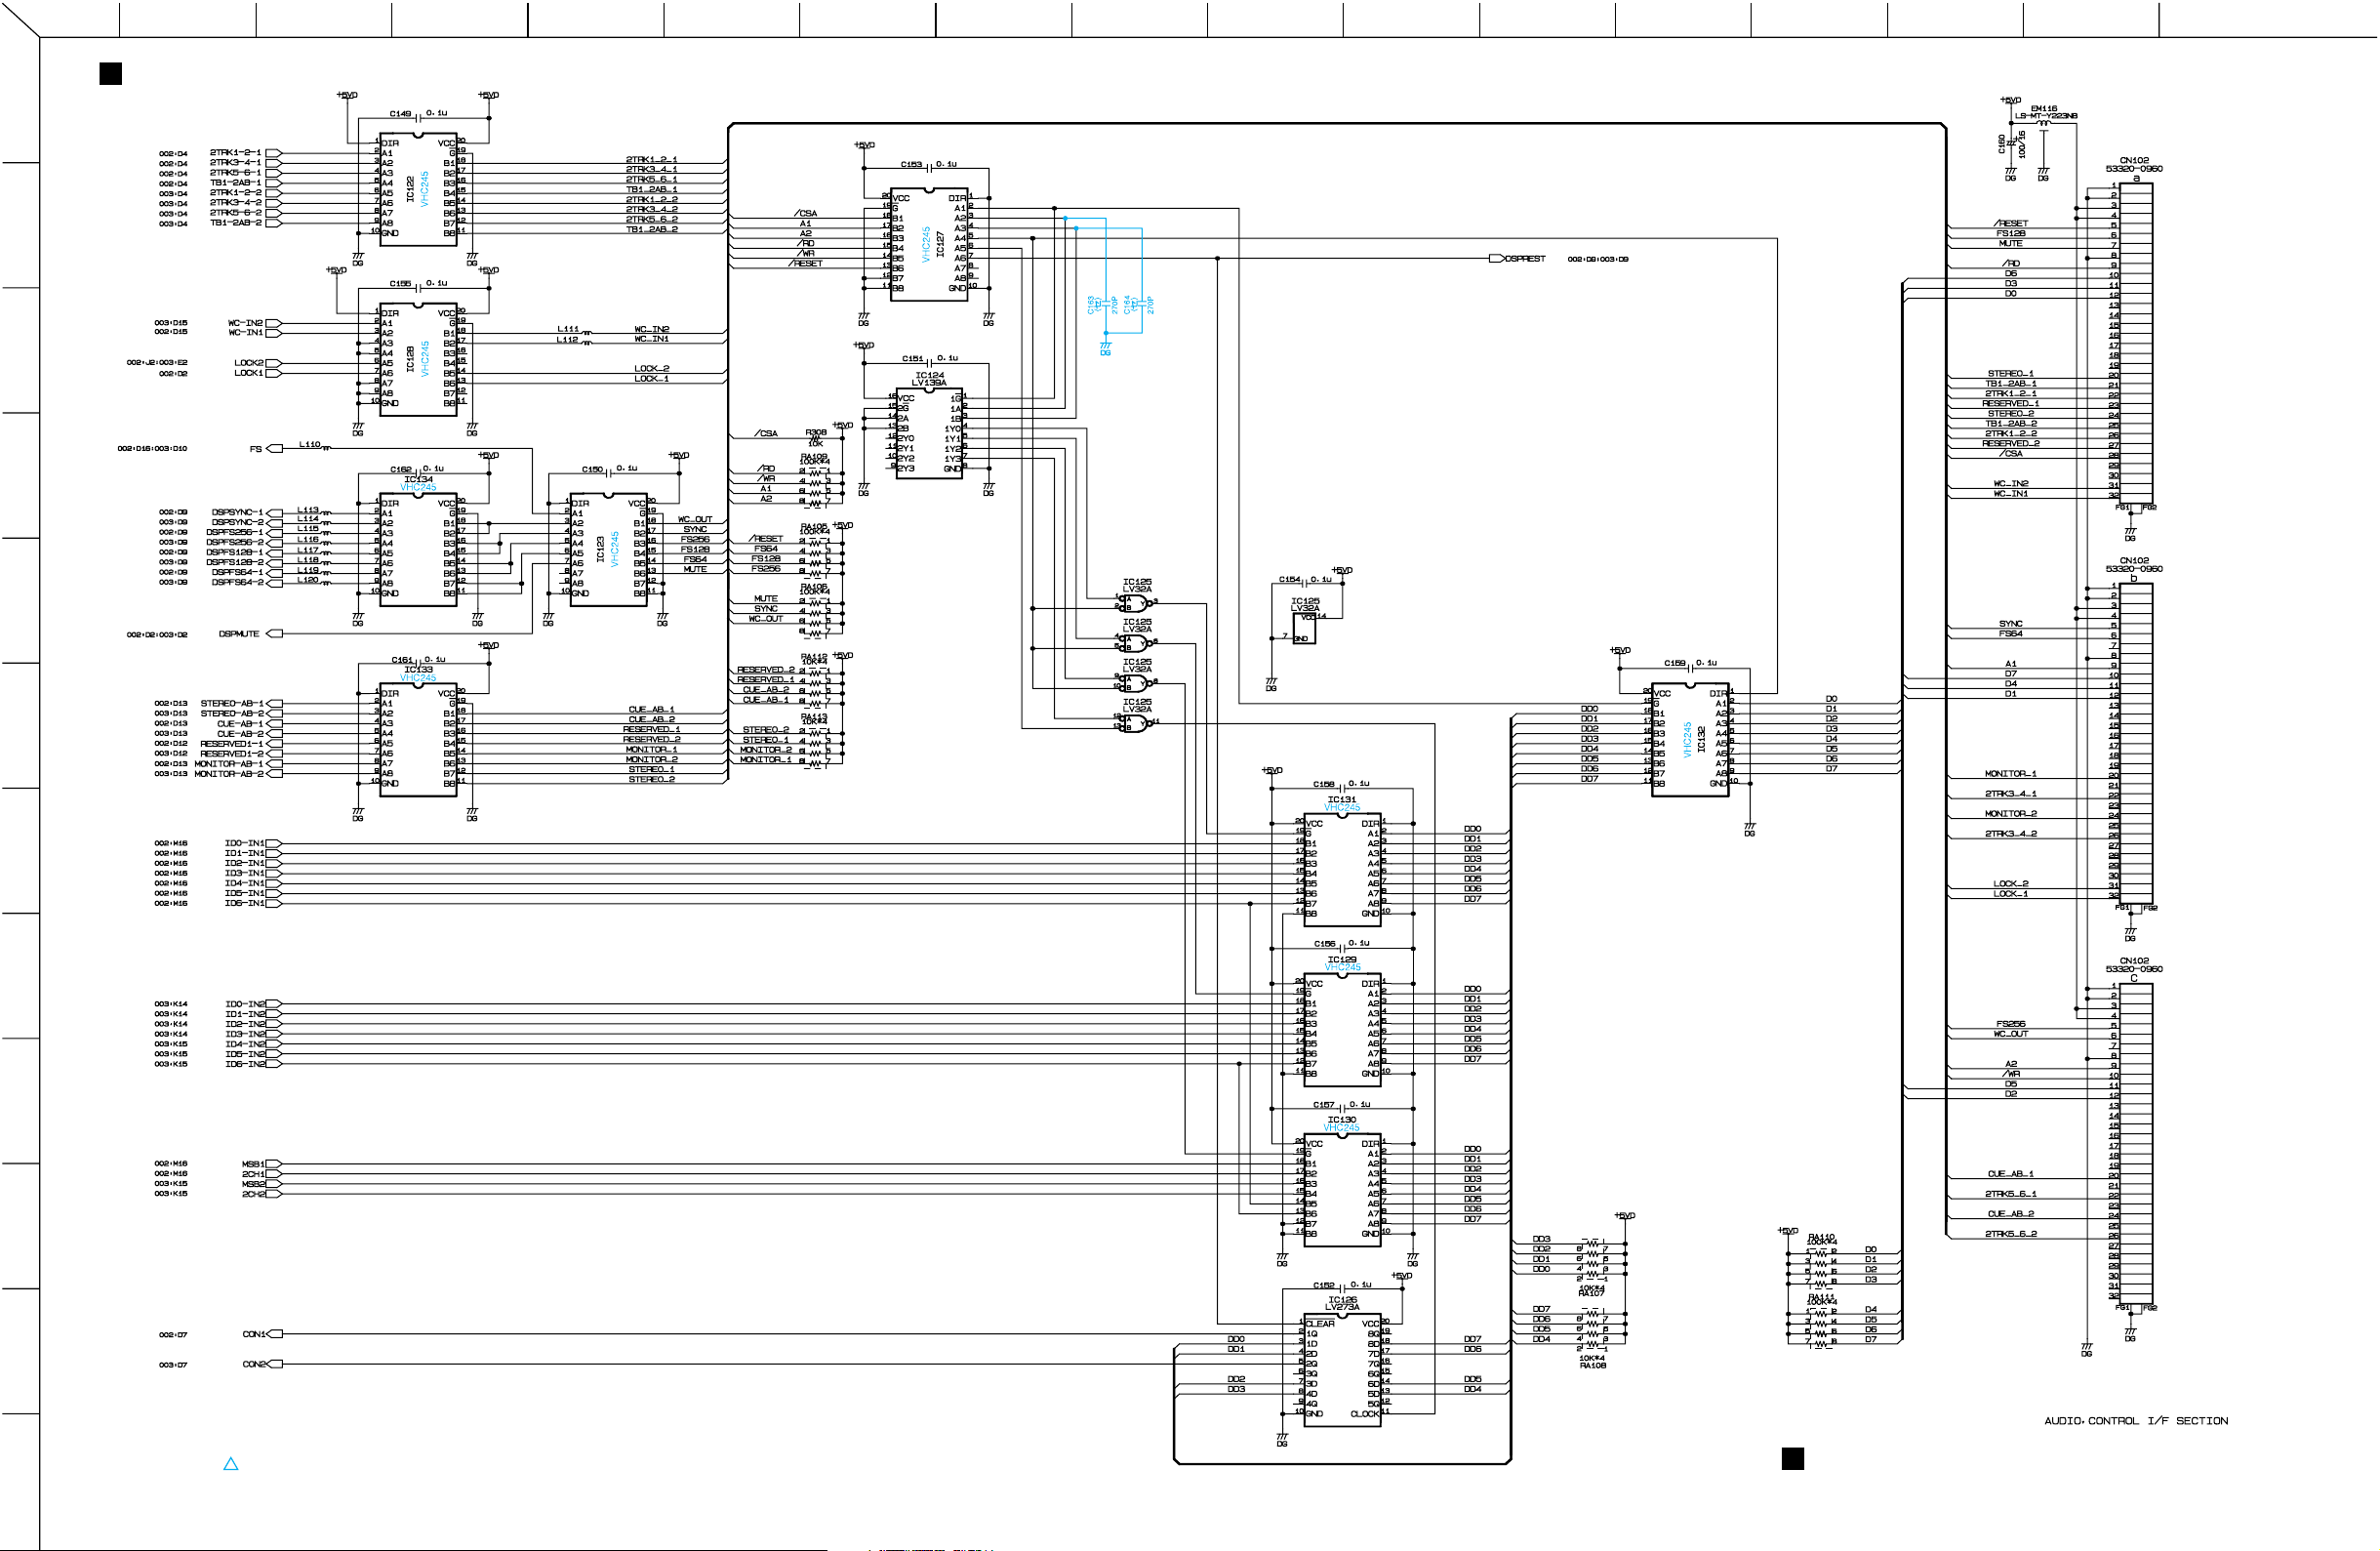Screen dimensions: 2380x1551
Task: Select the FS port beside inductor L110
Action: coord(275,449)
